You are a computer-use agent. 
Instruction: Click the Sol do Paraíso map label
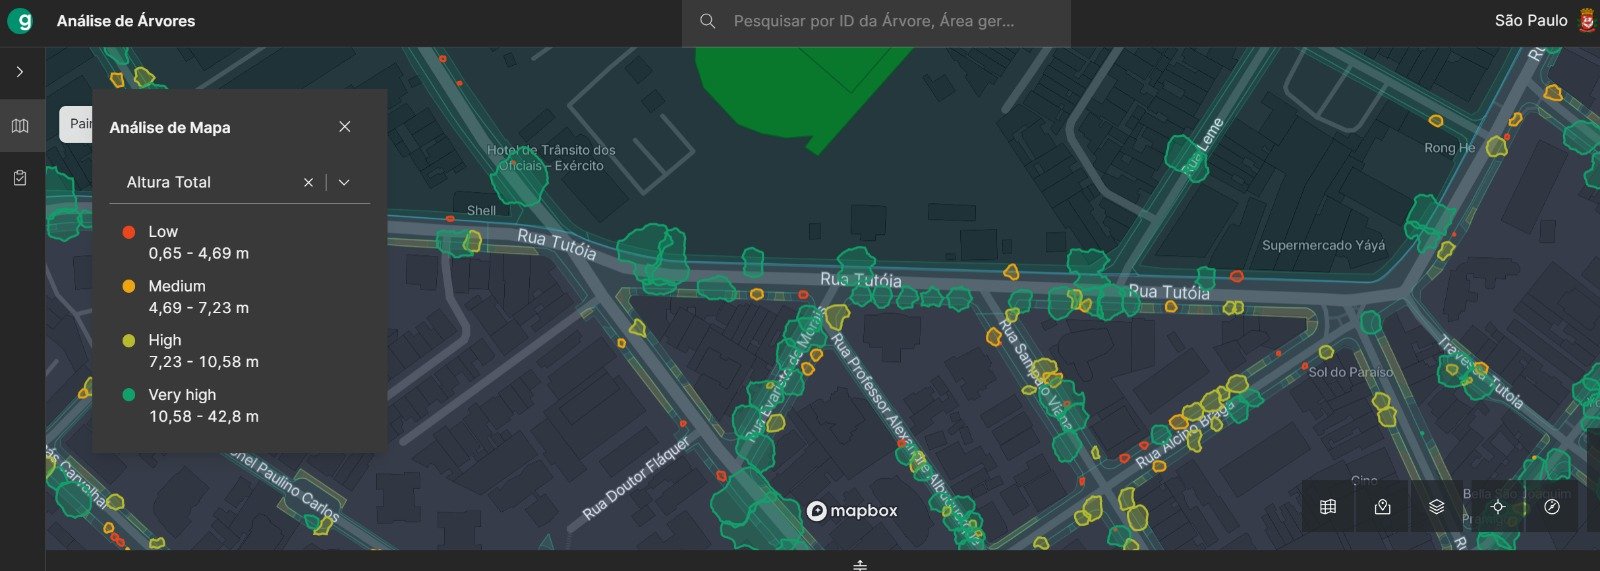1351,372
